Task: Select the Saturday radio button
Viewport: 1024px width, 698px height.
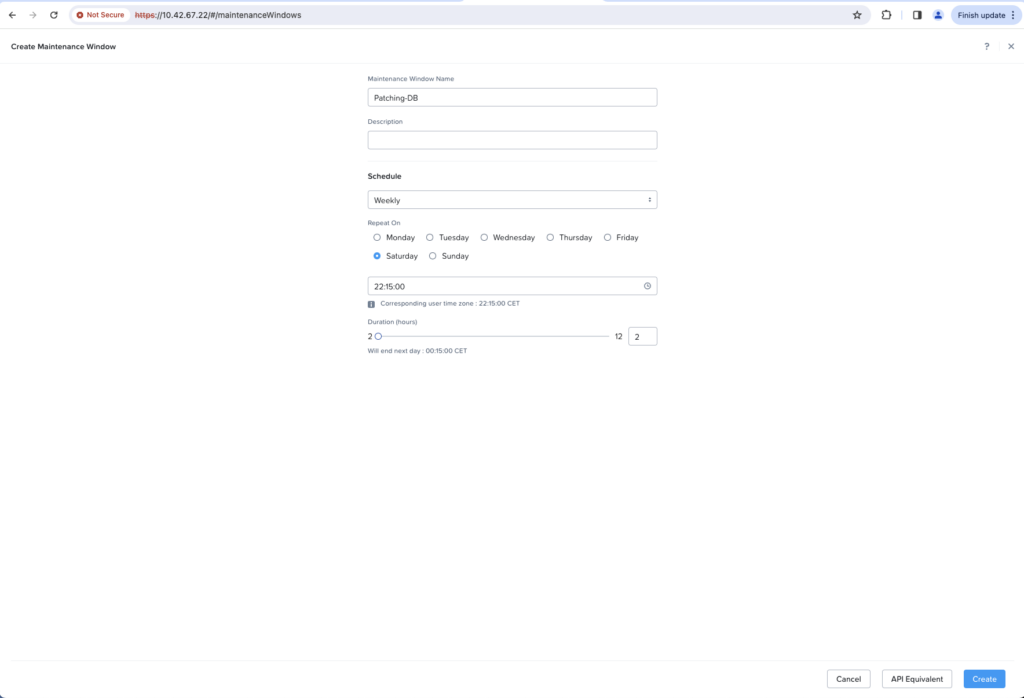Action: click(377, 256)
